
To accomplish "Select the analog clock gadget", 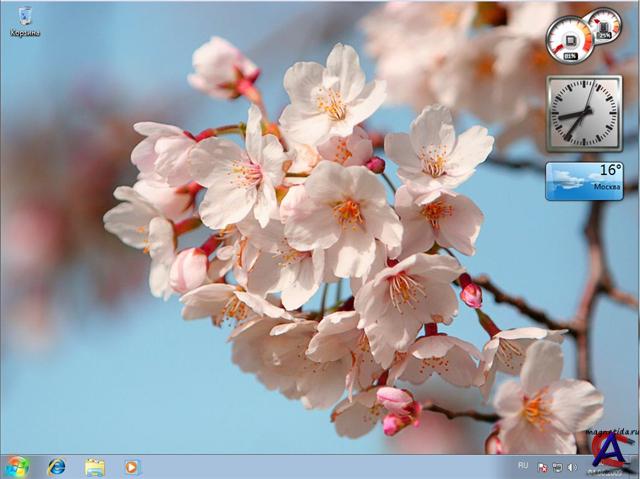I will [x=584, y=112].
